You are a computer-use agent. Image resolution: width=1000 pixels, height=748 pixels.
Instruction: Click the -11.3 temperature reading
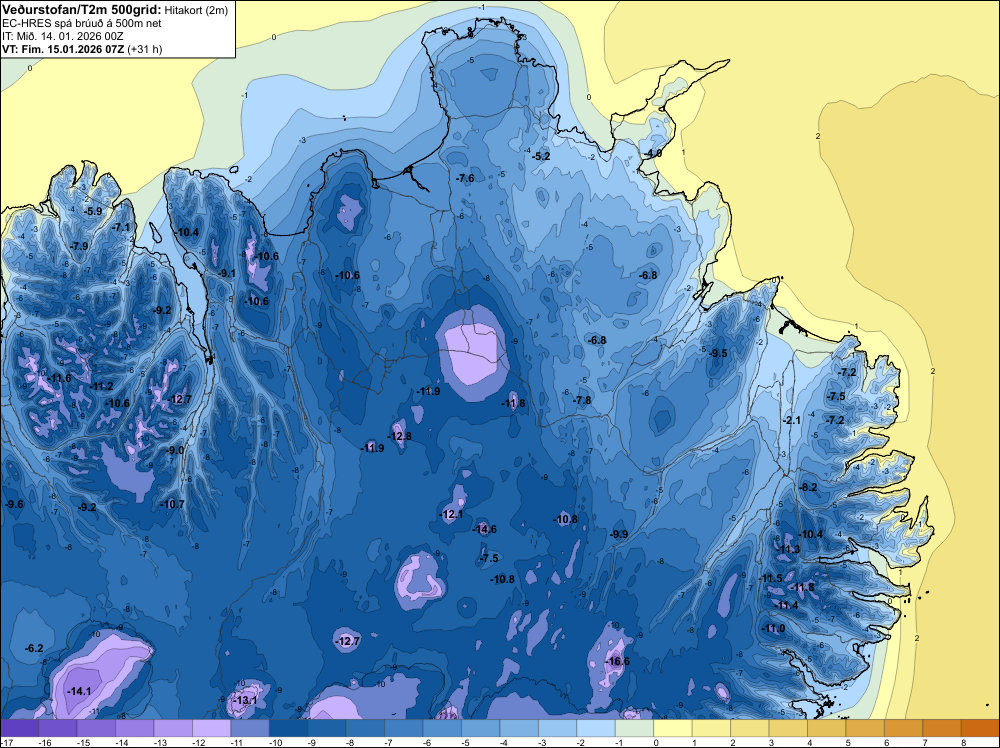click(x=788, y=550)
